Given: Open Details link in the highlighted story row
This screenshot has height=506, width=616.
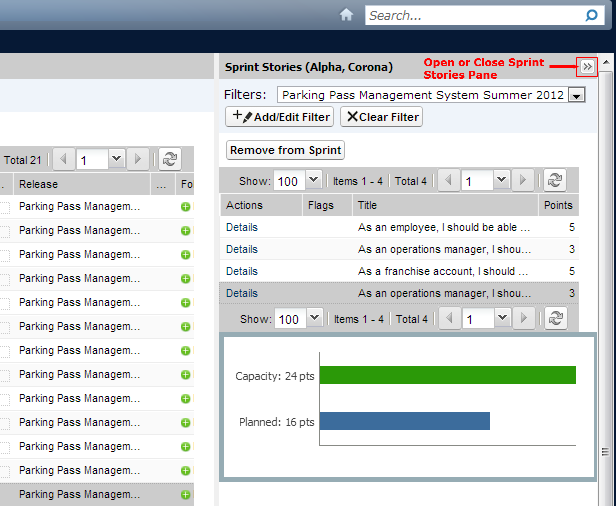Looking at the screenshot, I should pos(242,293).
